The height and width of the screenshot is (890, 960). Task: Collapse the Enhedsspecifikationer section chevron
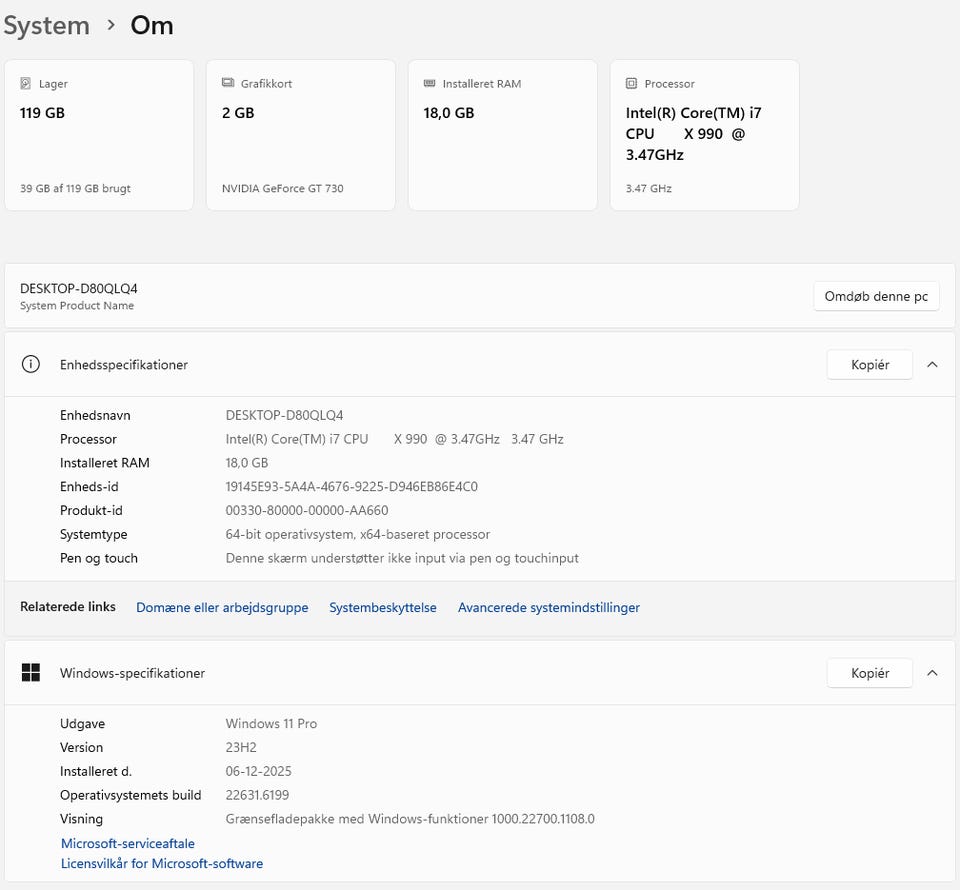tap(932, 365)
